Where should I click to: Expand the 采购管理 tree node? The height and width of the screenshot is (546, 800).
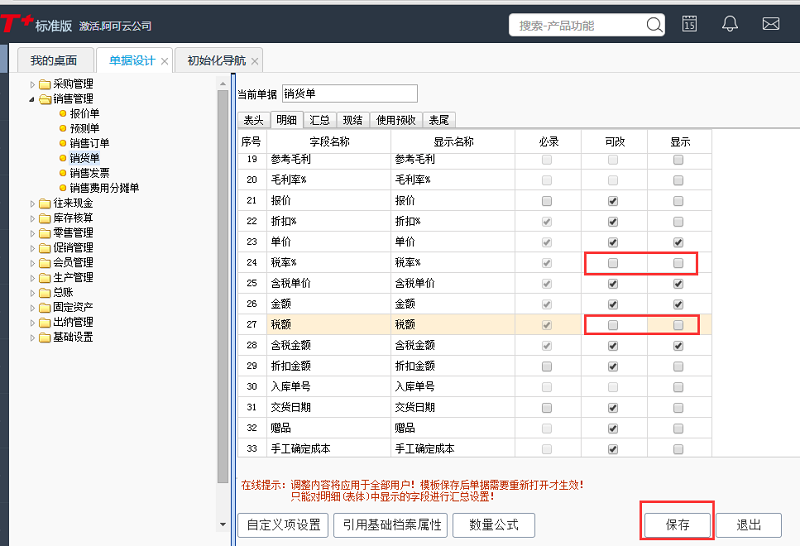pos(32,84)
